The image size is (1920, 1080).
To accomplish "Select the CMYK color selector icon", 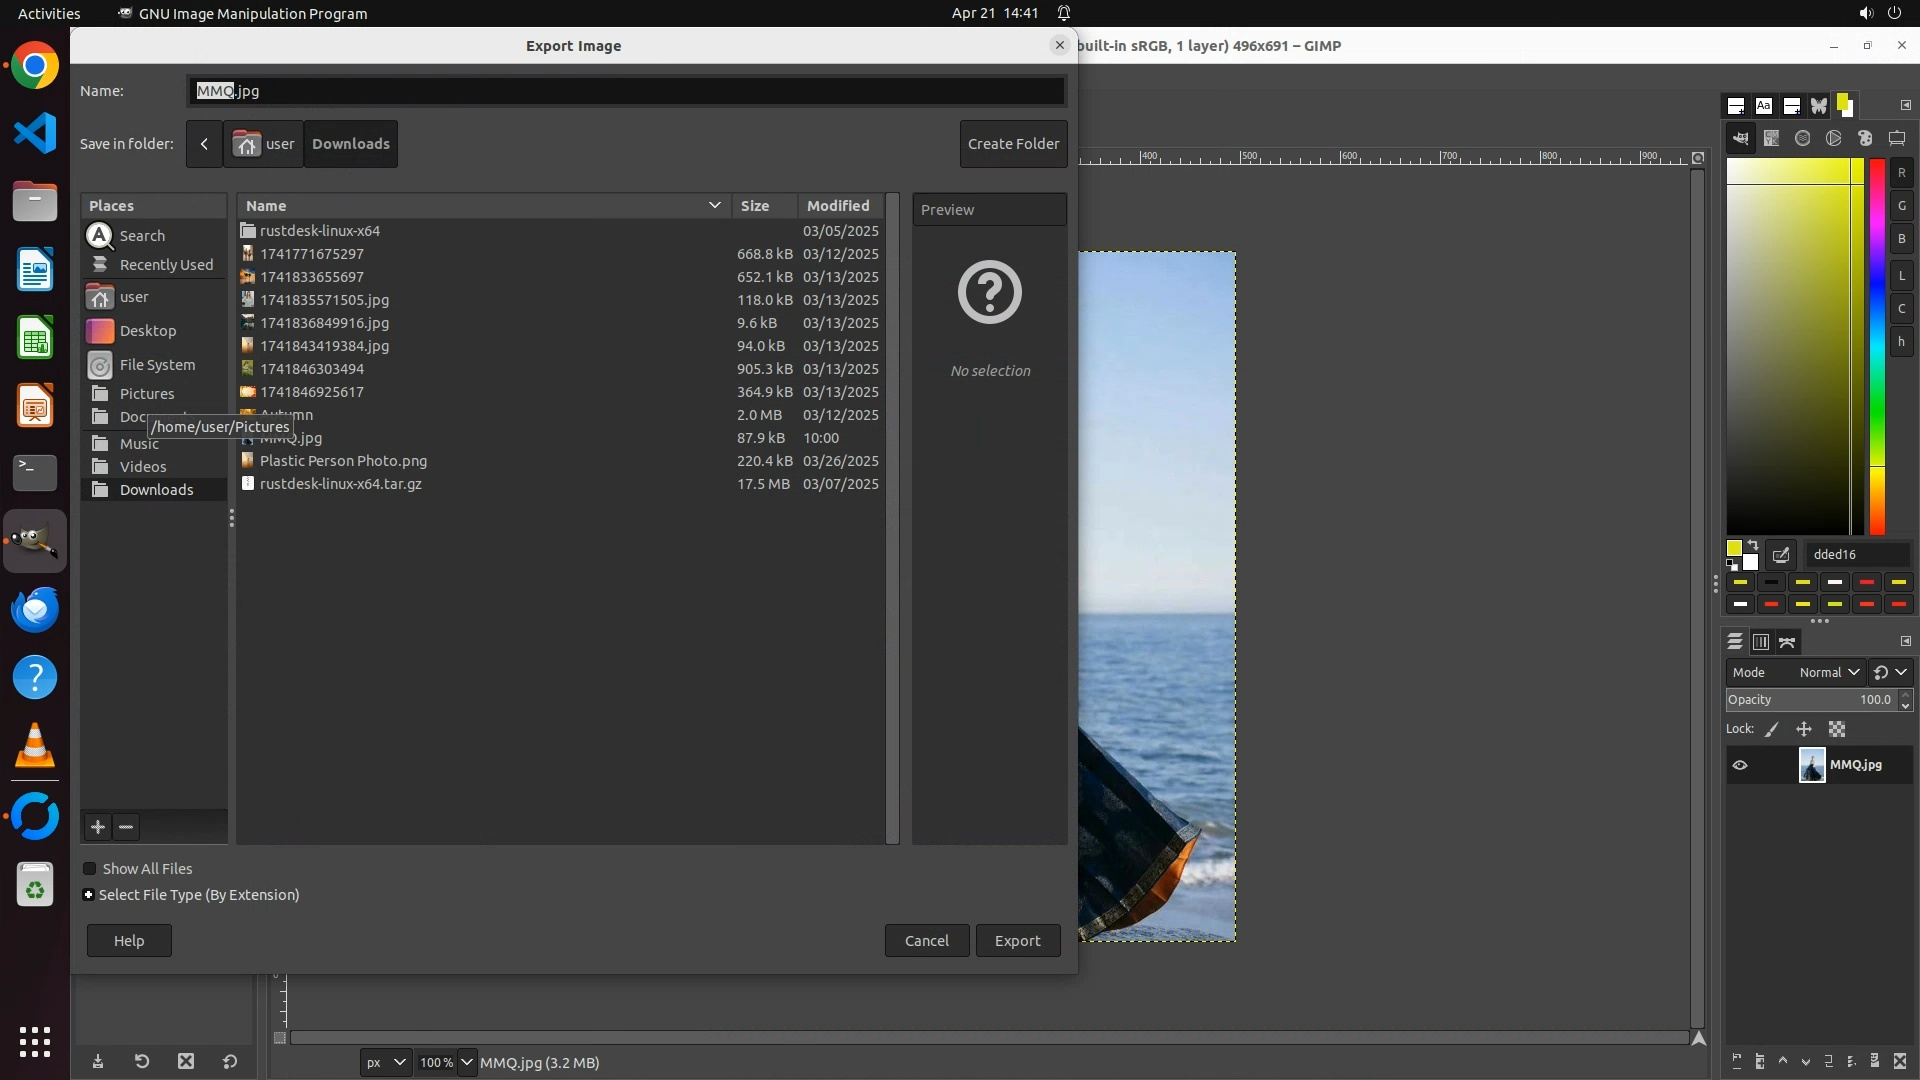I will pyautogui.click(x=1771, y=139).
